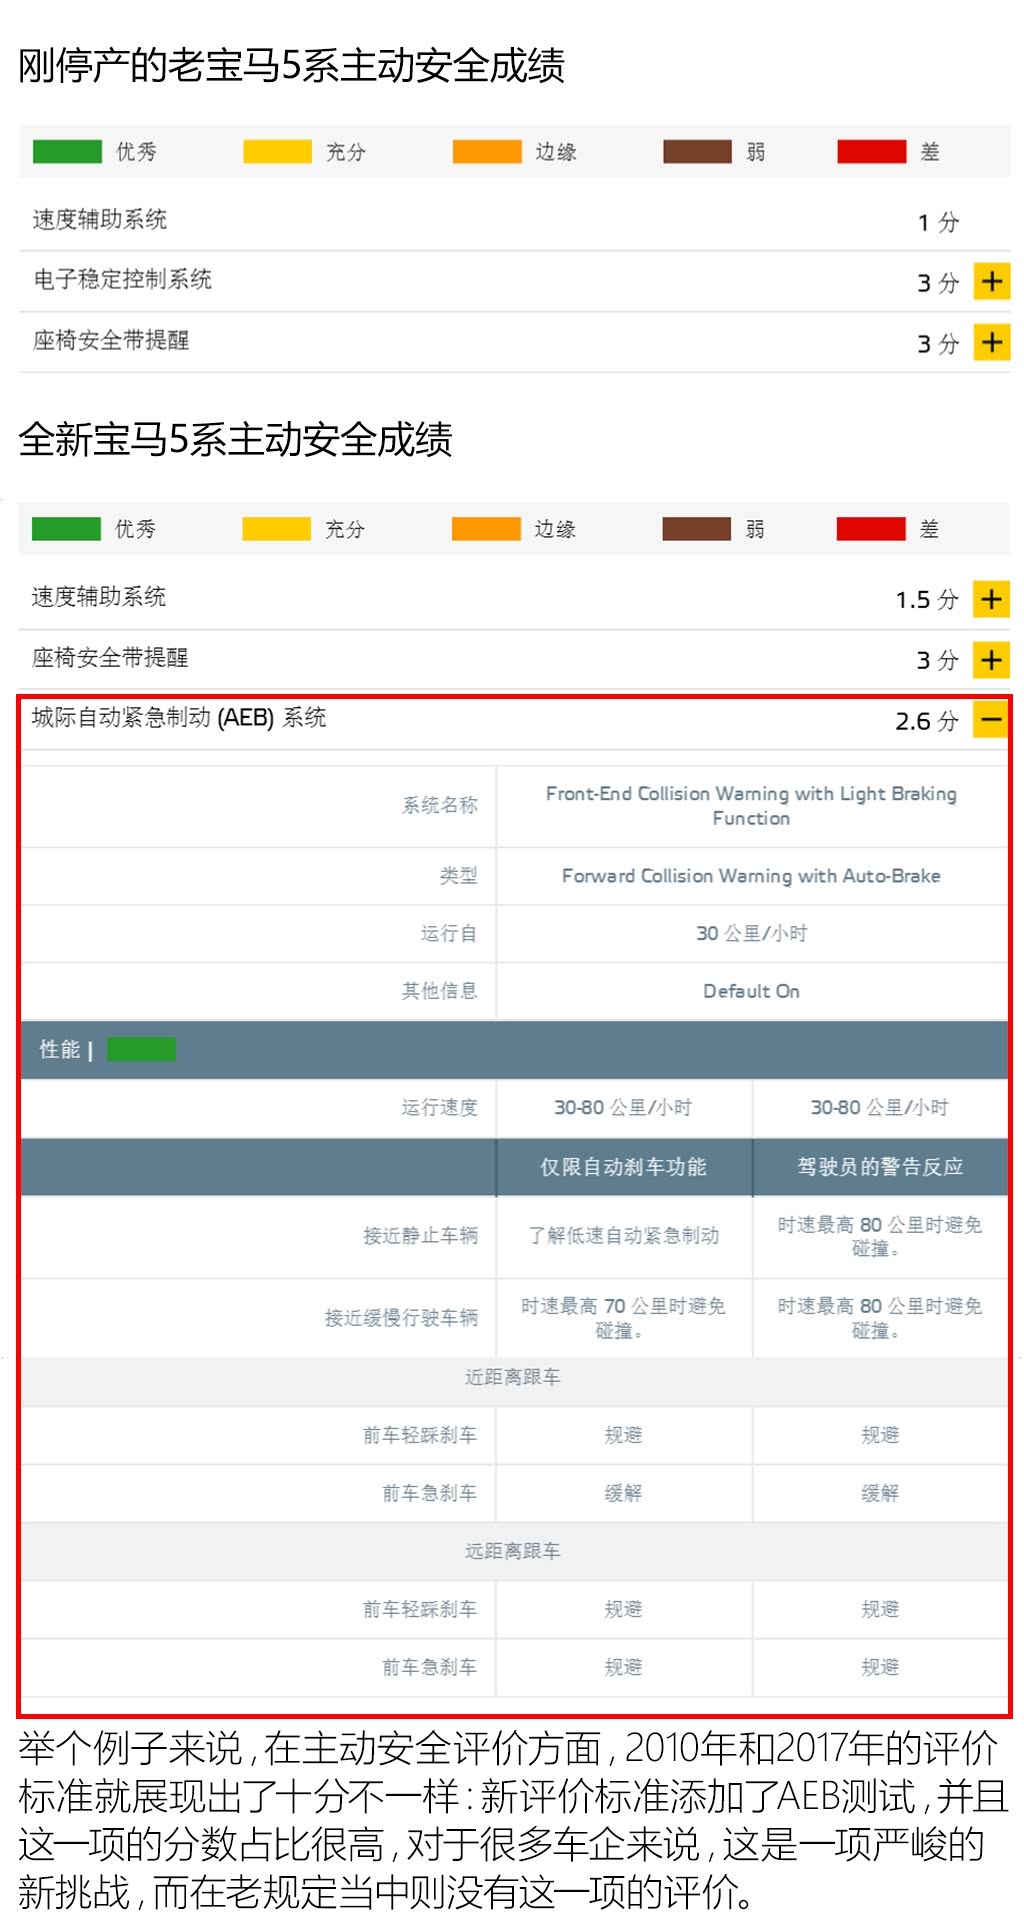Click the 接近静止车辆 row label

click(421, 1237)
